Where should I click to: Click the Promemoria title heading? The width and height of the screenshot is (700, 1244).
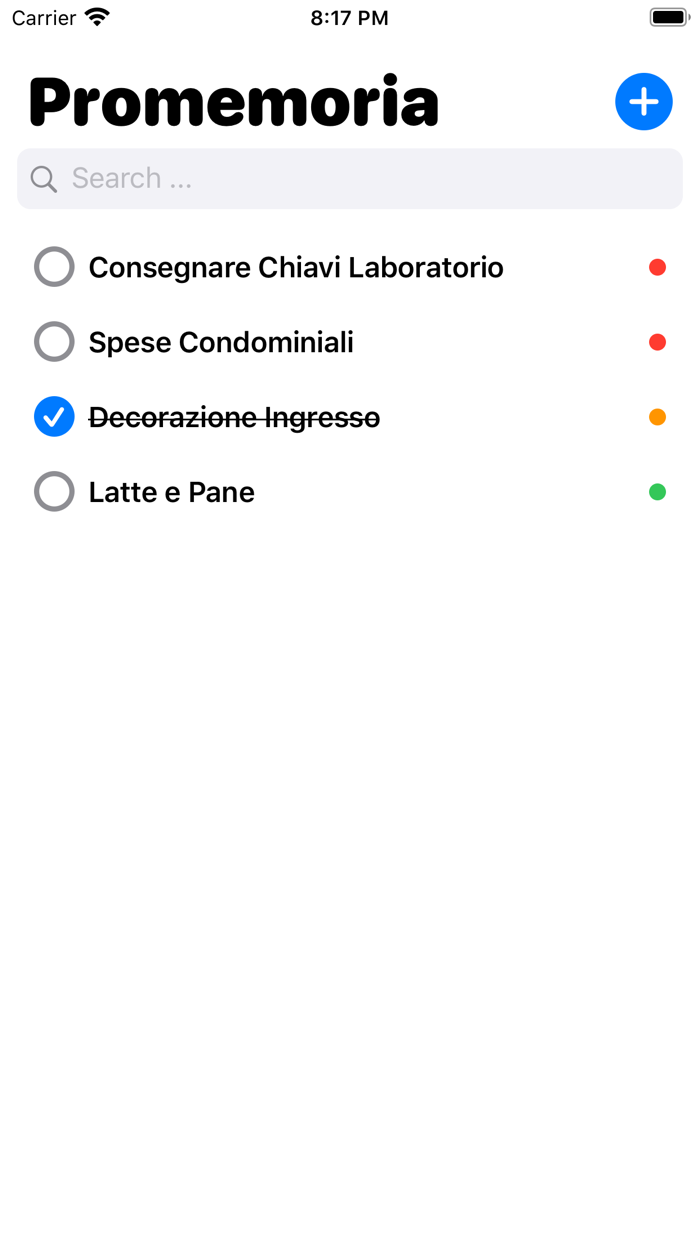tap(234, 100)
